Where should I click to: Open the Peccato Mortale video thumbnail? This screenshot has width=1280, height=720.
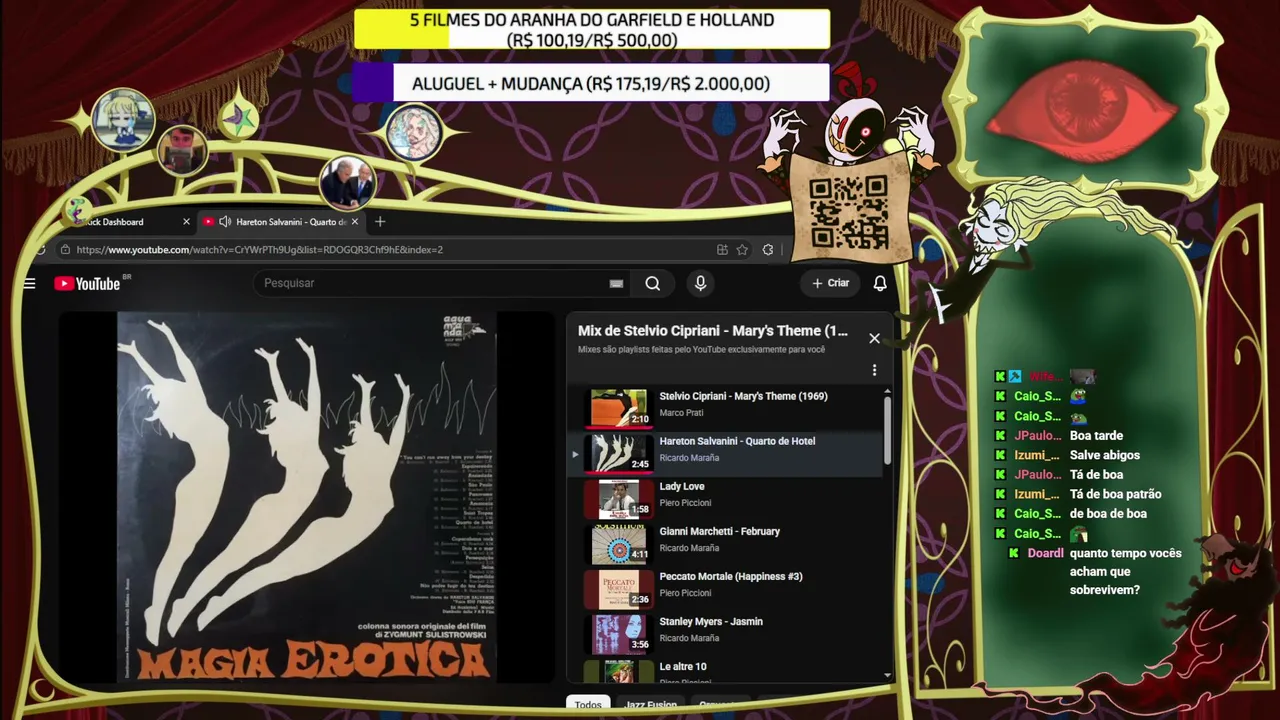(619, 588)
